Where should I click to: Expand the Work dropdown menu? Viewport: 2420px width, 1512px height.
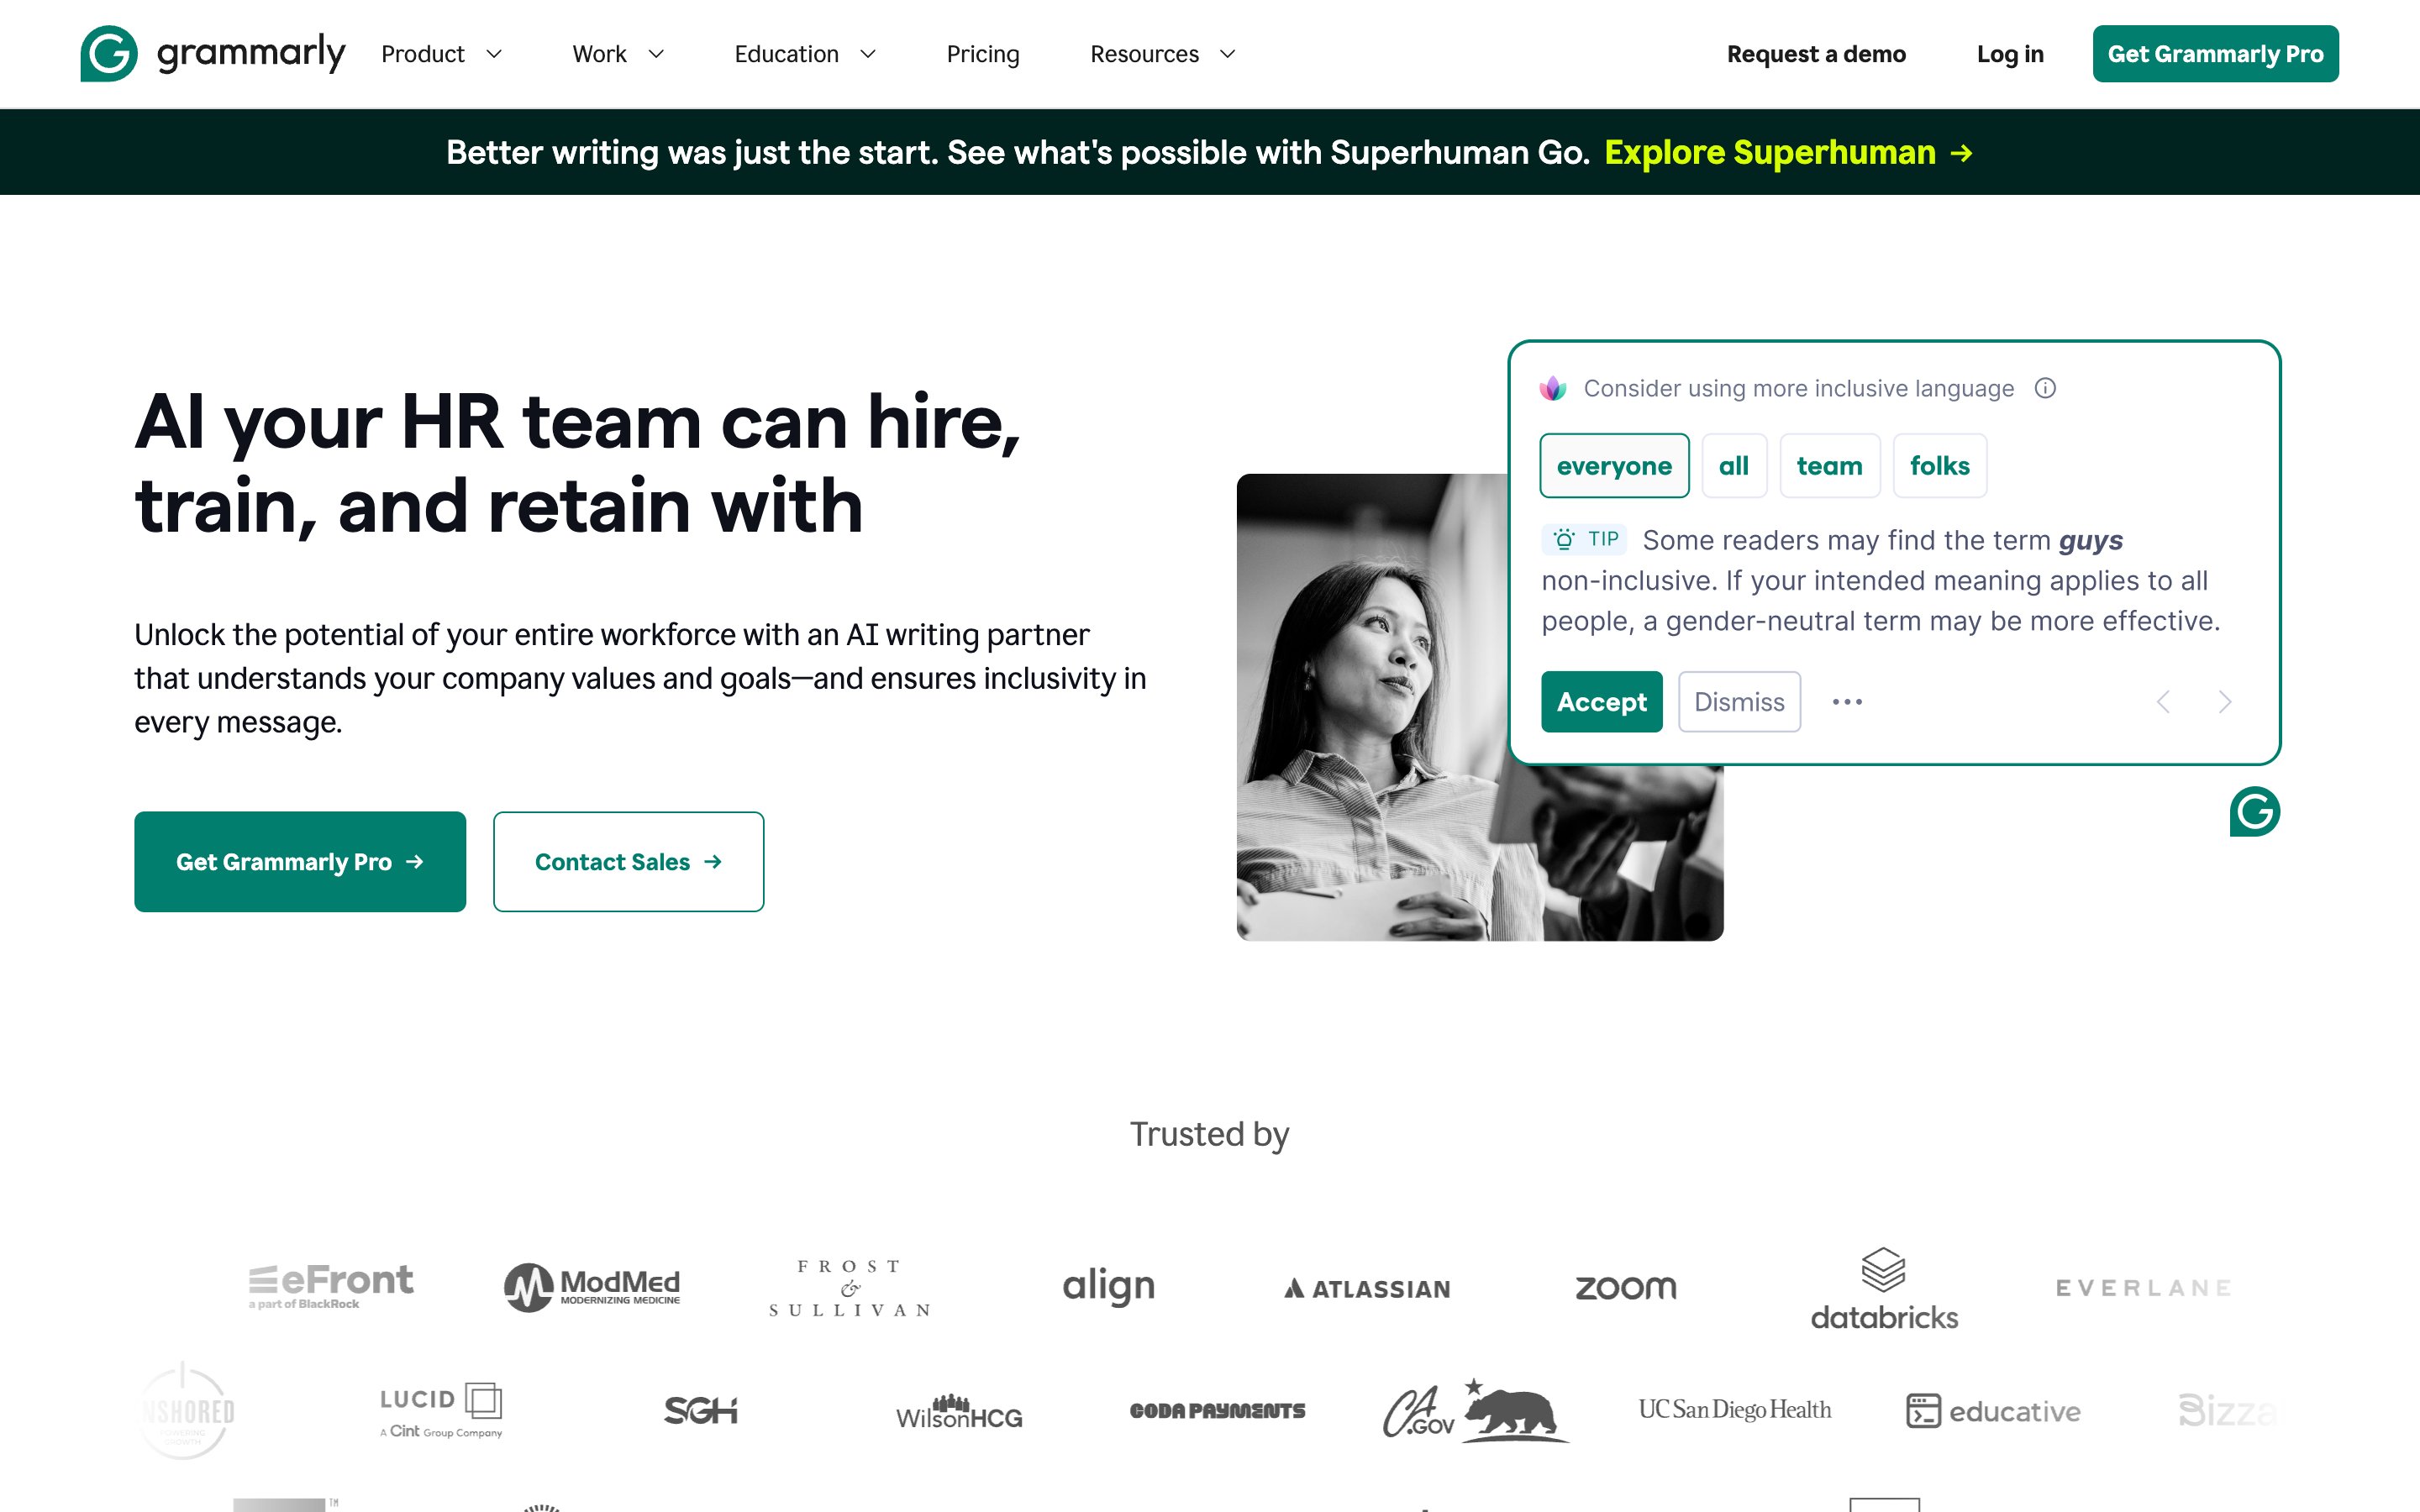pos(618,54)
